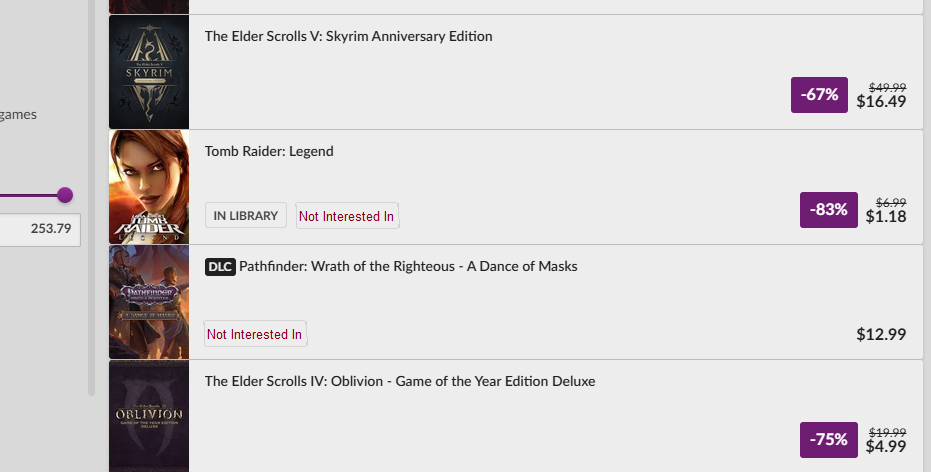931x472 pixels.
Task: Click the sidebar filter vertical scrollbar
Action: (x=91, y=198)
